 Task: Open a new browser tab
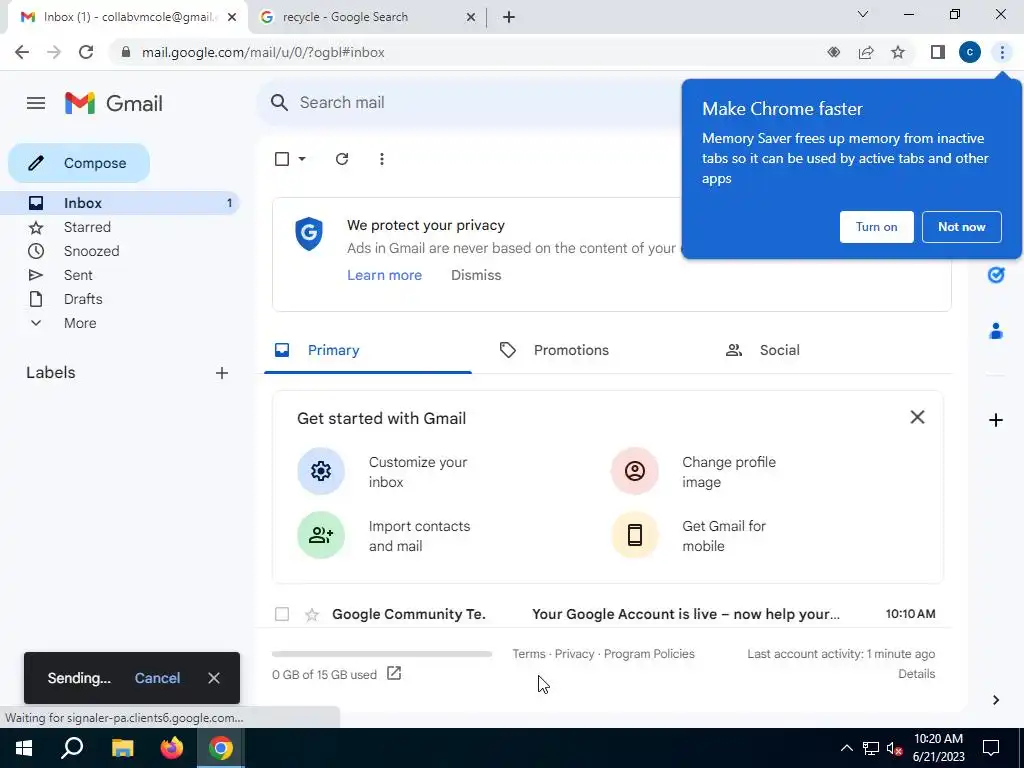tap(509, 17)
